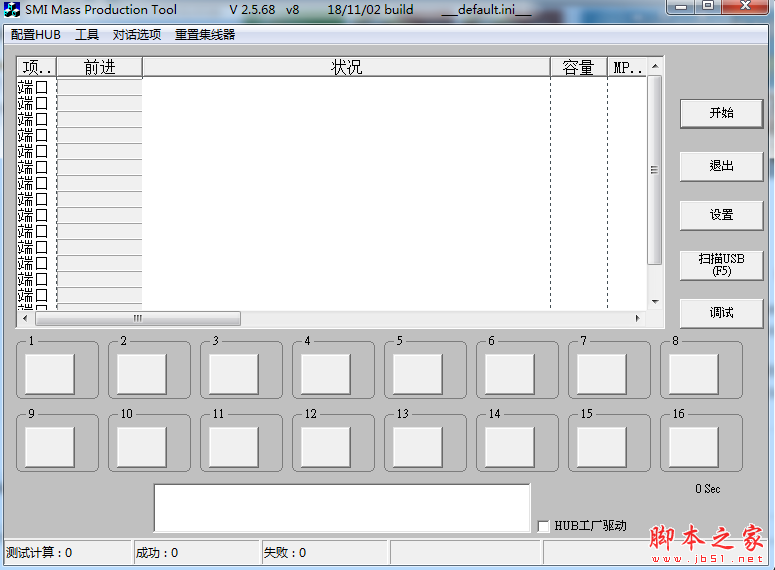Tick the fifth port row checkbox
Image resolution: width=775 pixels, height=570 pixels.
(42, 151)
